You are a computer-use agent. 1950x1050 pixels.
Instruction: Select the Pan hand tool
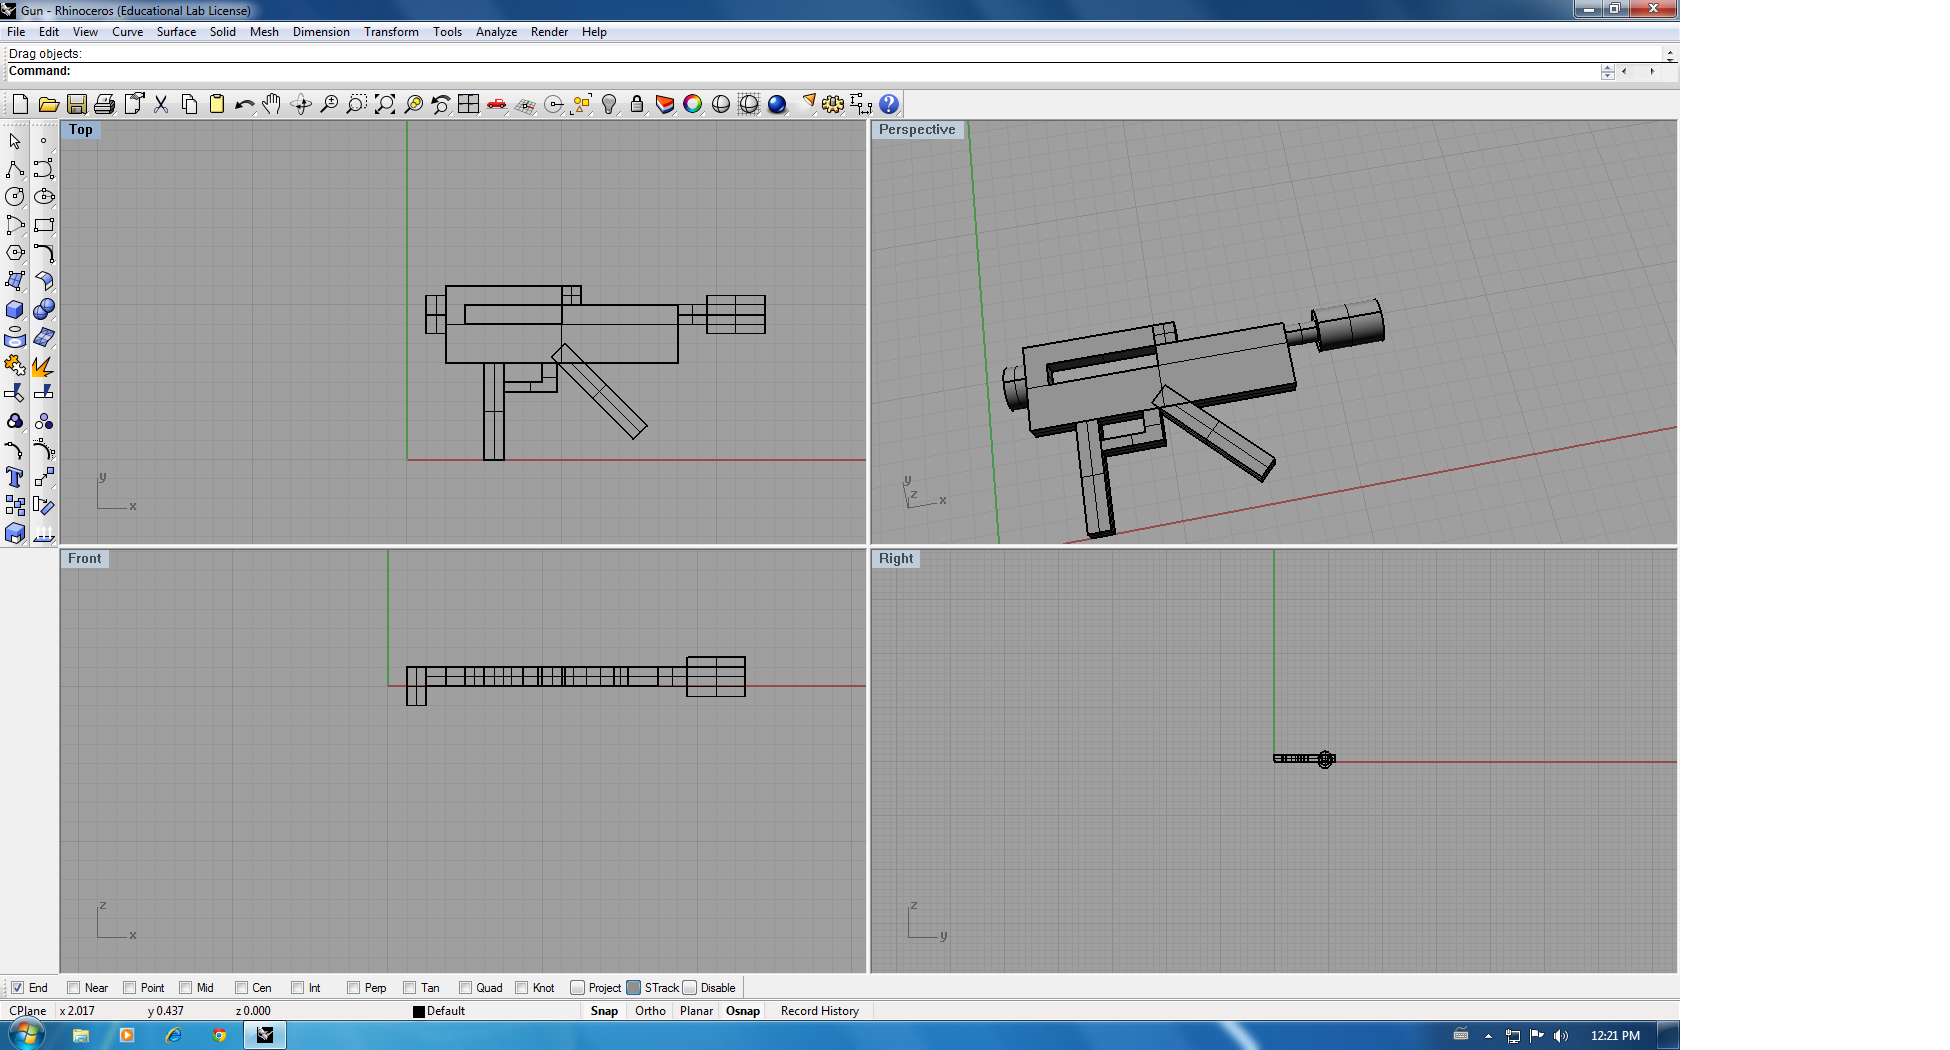pyautogui.click(x=272, y=104)
